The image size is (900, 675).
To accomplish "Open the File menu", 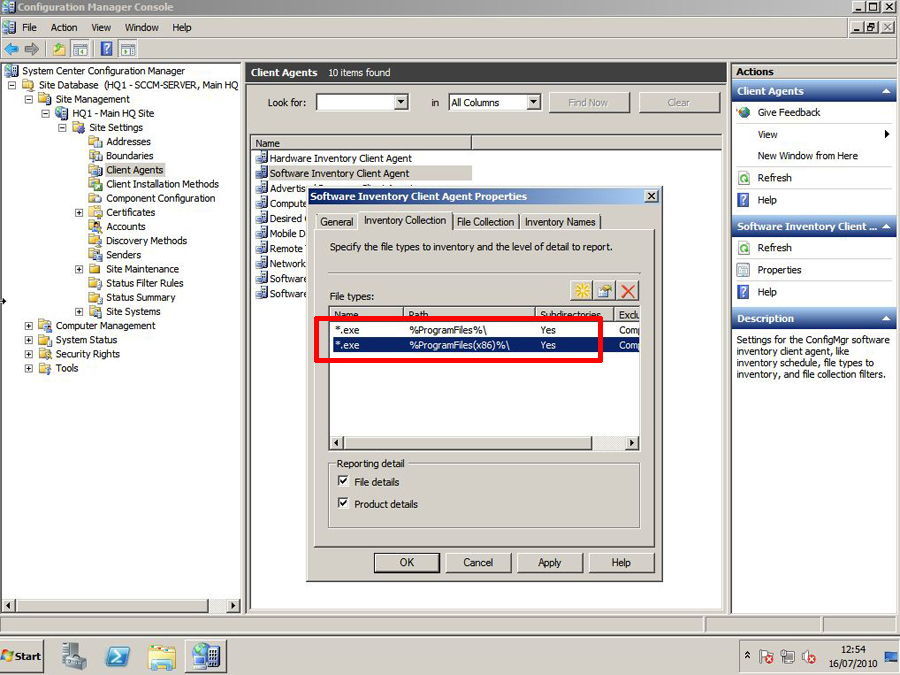I will pyautogui.click(x=29, y=28).
